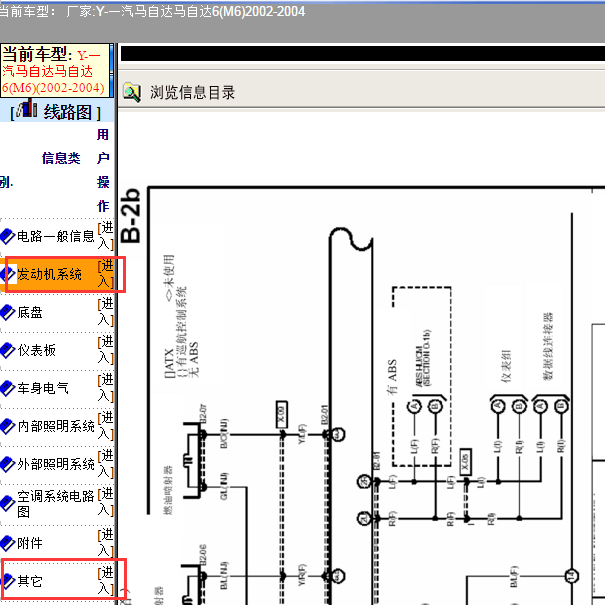Image resolution: width=605 pixels, height=605 pixels.
Task: Open the 仪表板 category
Action: click(37, 350)
